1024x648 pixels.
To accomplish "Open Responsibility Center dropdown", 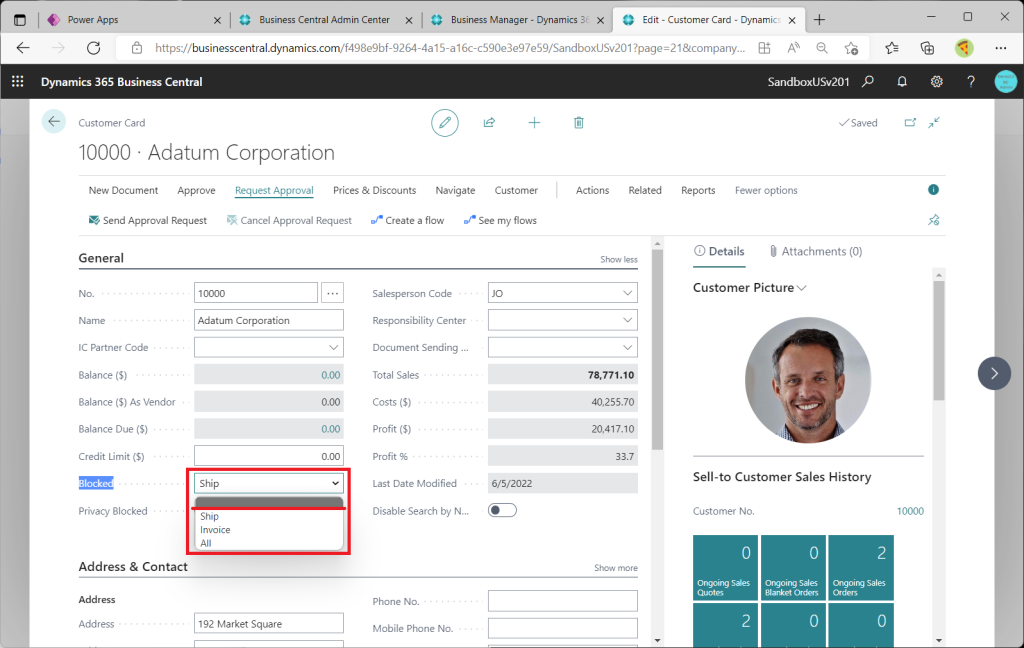I will coord(627,320).
